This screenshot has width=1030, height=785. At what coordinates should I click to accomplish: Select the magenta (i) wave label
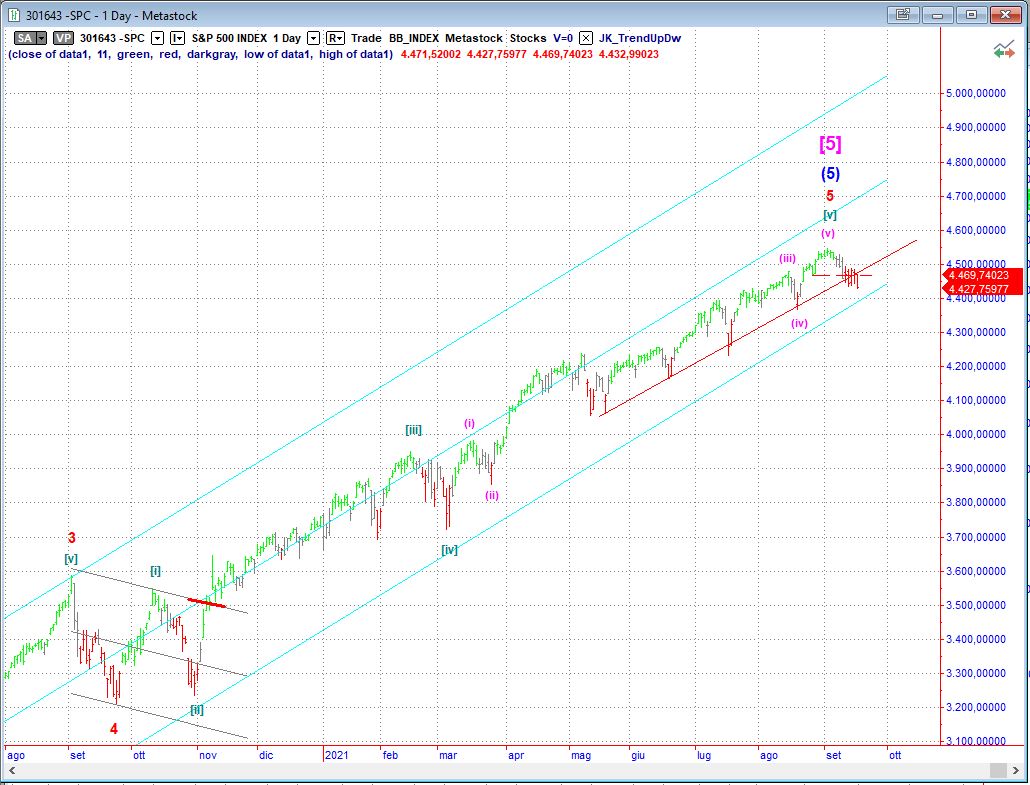[469, 424]
